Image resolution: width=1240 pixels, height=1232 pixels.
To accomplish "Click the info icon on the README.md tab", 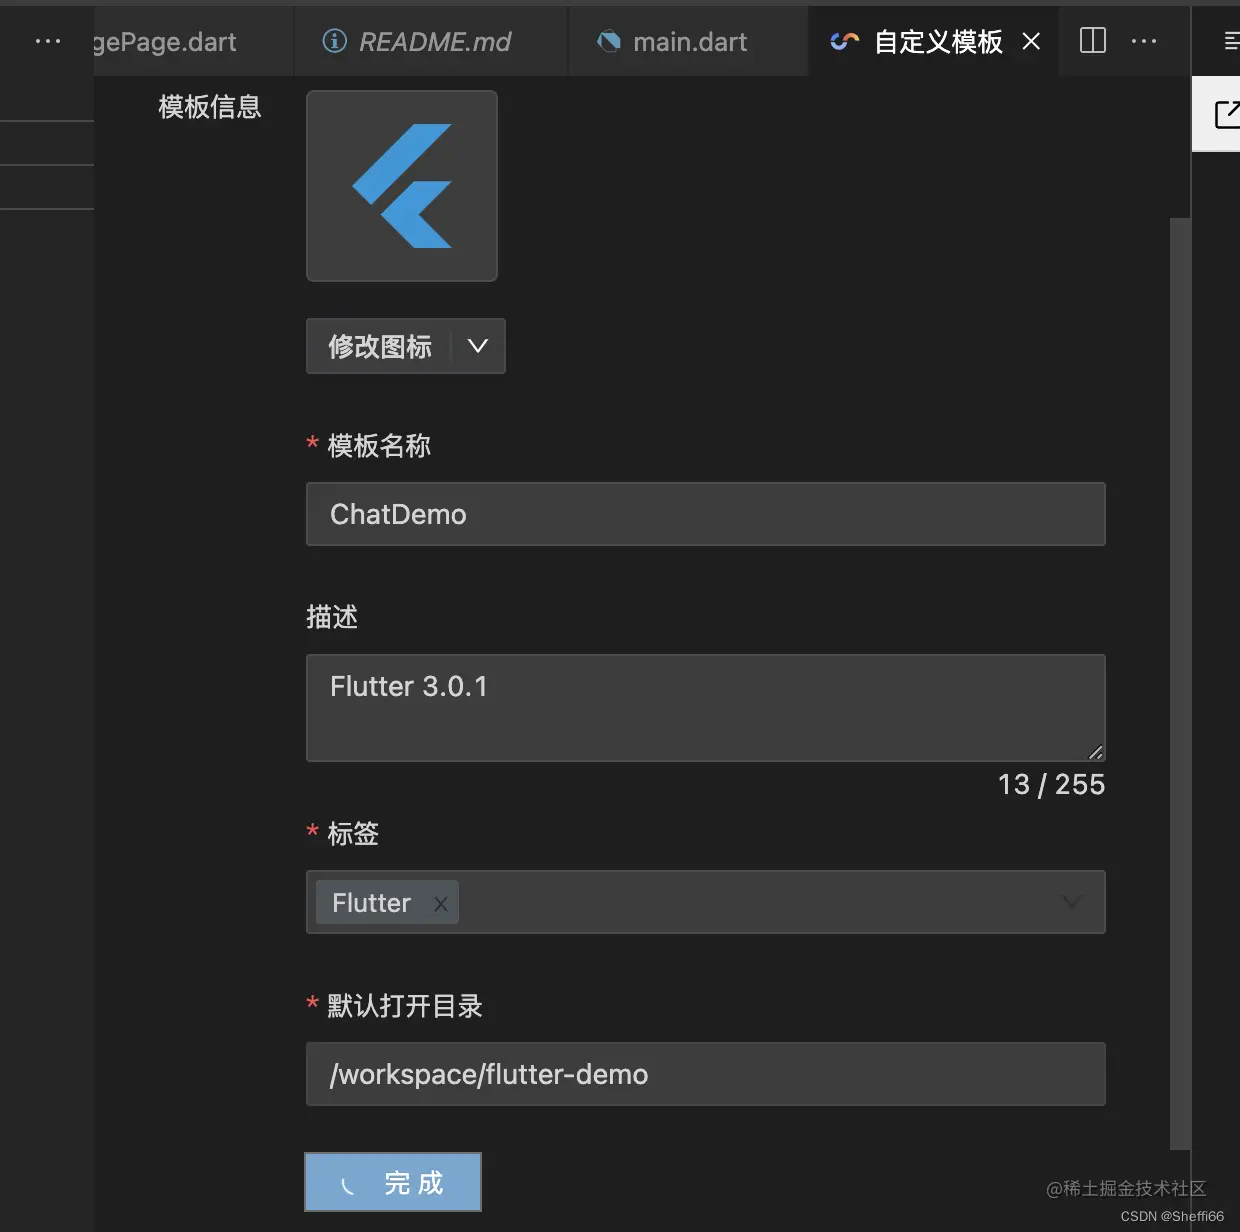I will coord(333,41).
